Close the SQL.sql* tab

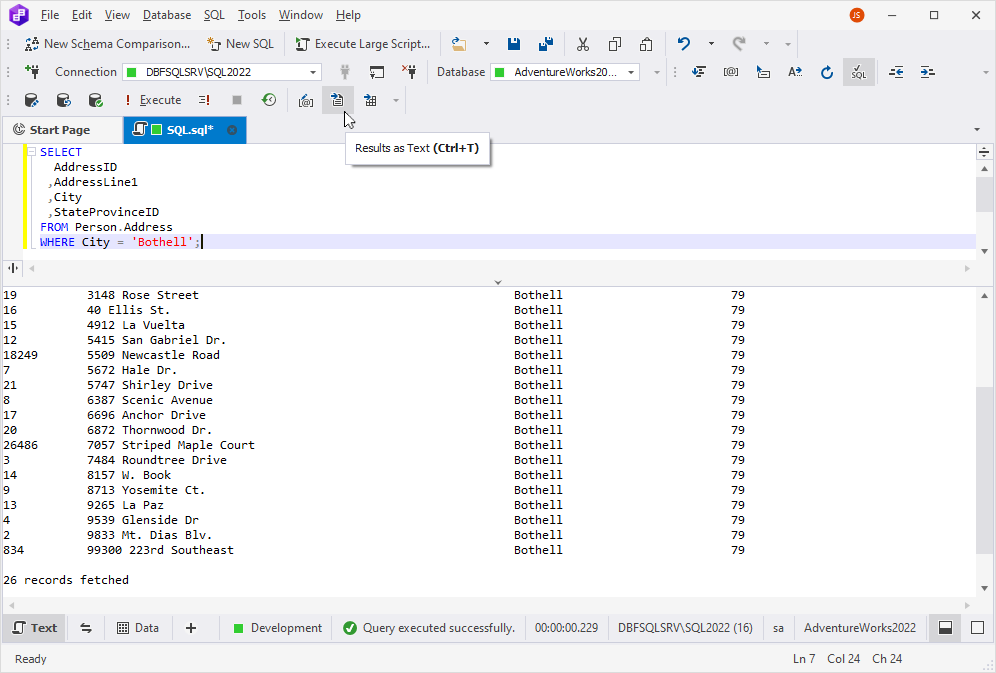(x=232, y=130)
